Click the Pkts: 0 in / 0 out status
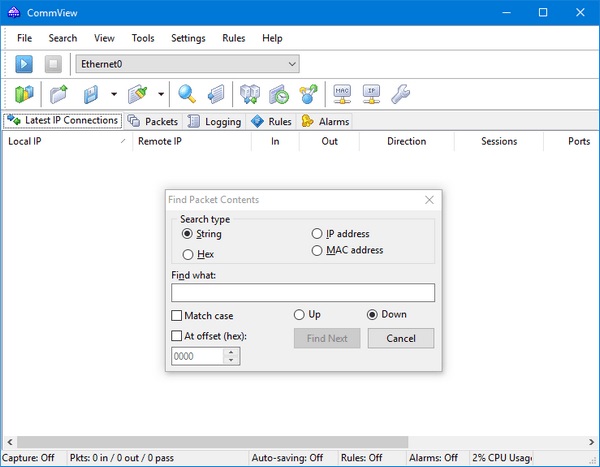 [x=122, y=458]
